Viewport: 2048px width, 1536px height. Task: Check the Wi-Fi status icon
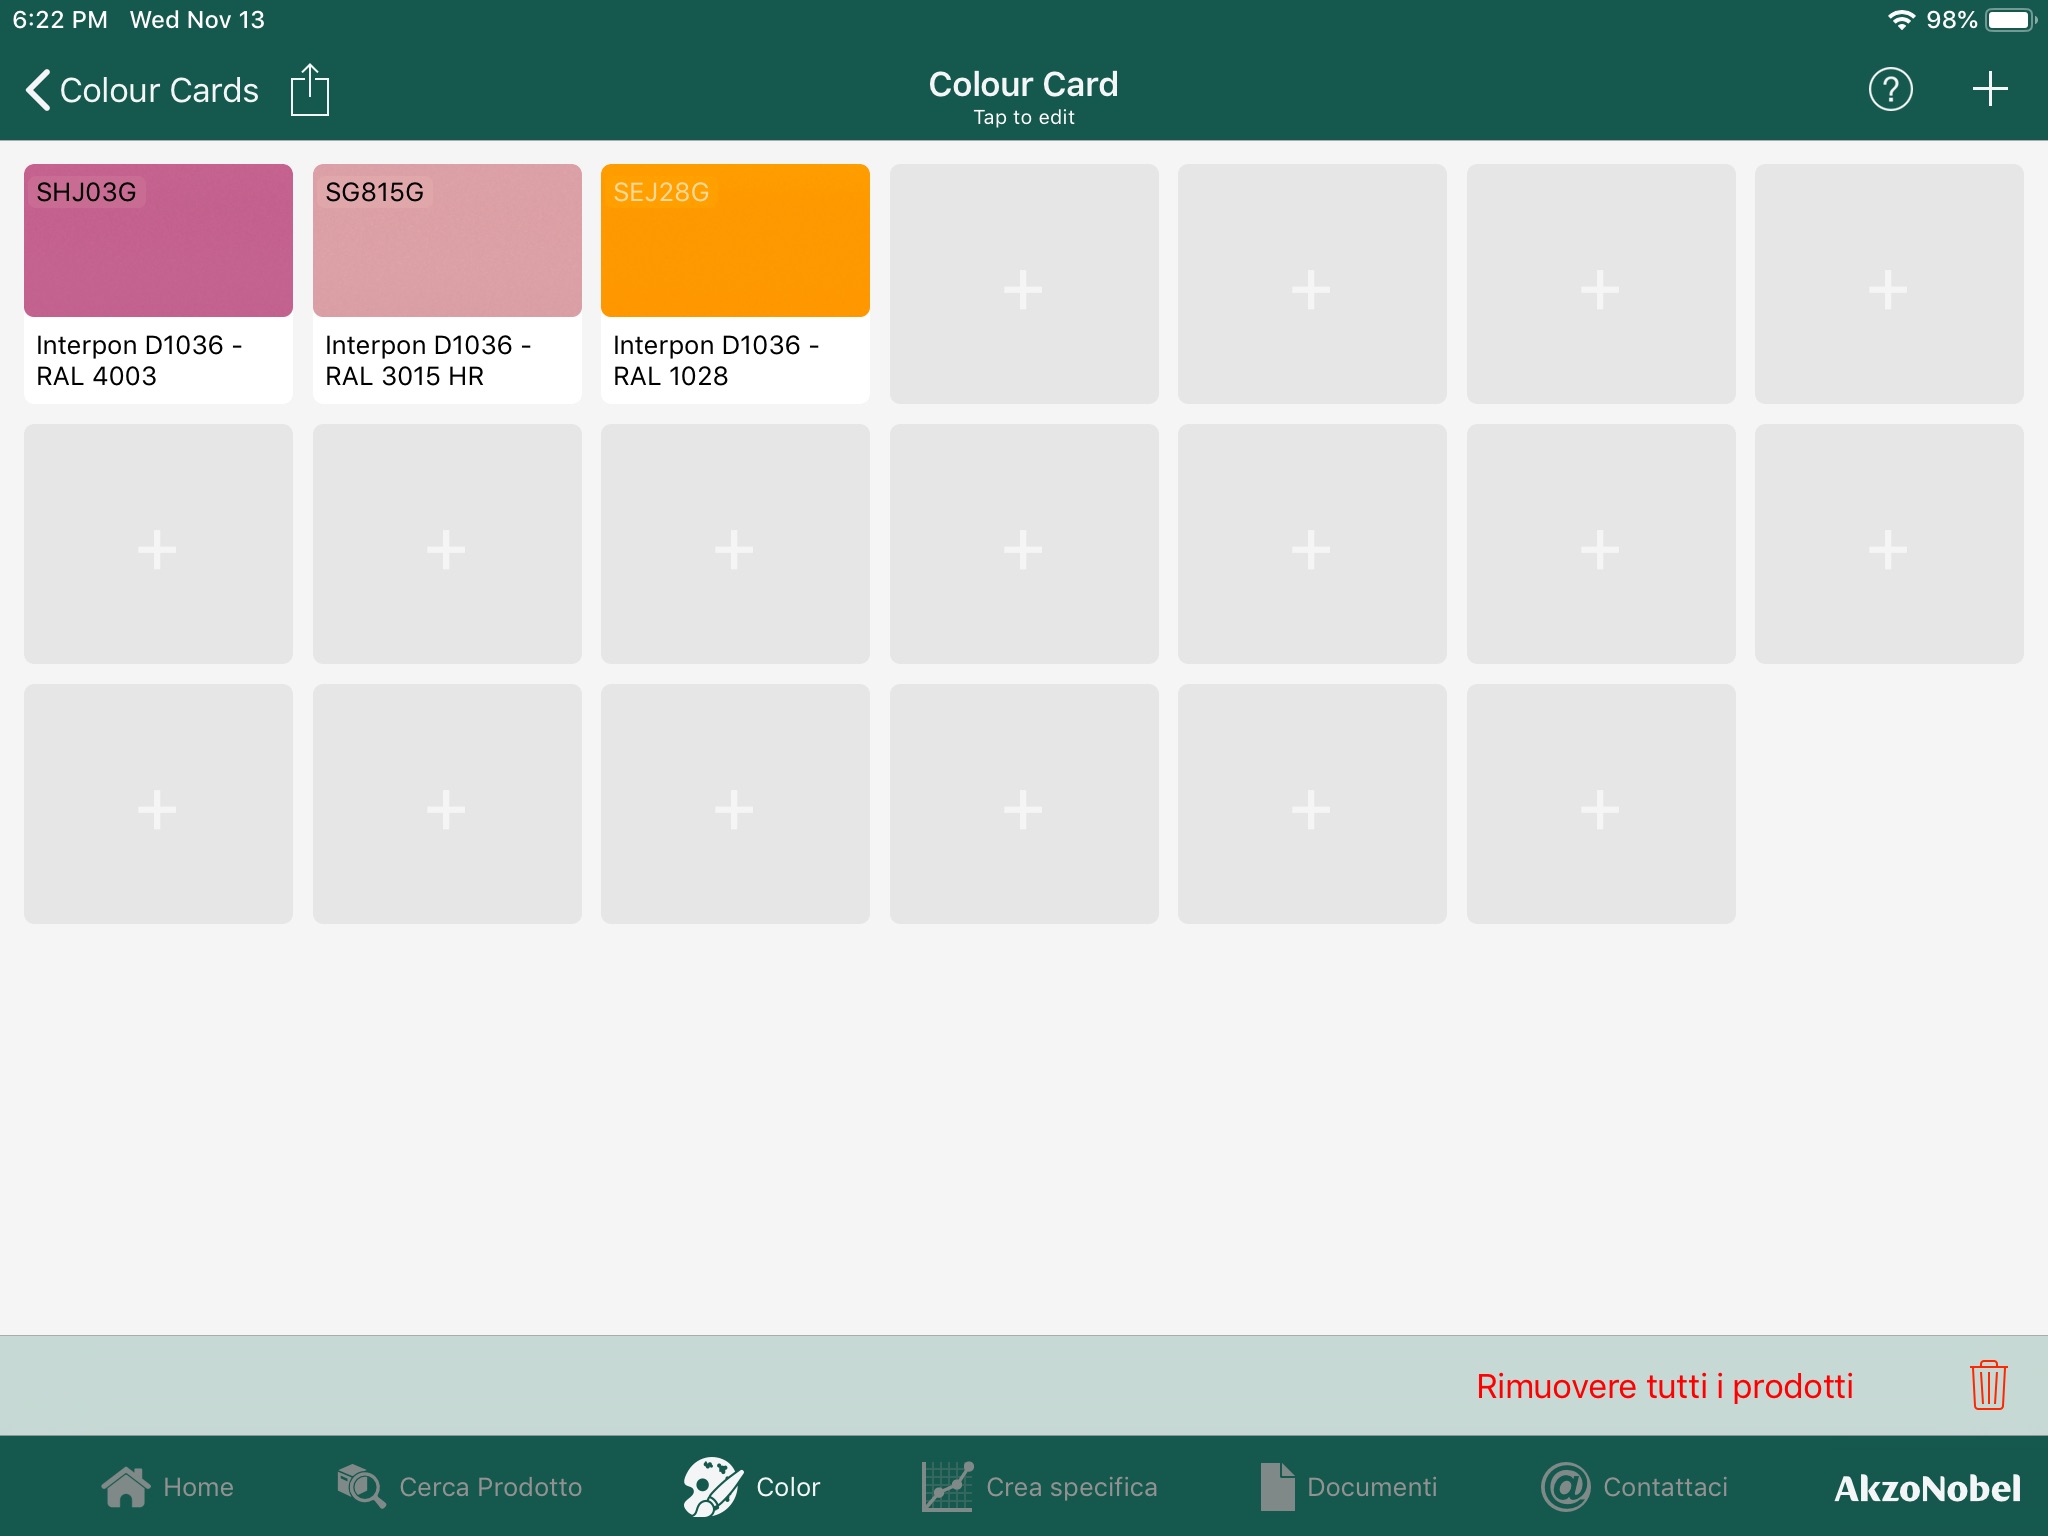click(x=1900, y=20)
